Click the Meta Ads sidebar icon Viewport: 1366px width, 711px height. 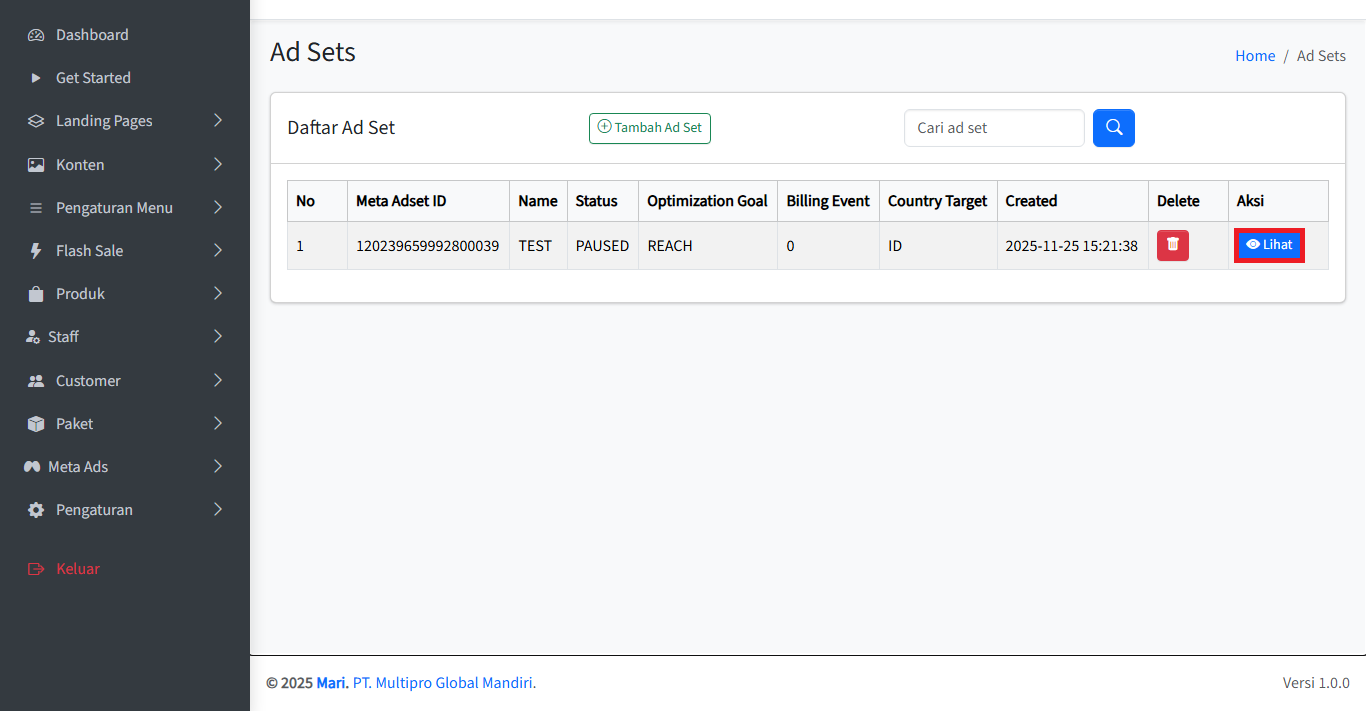(32, 467)
